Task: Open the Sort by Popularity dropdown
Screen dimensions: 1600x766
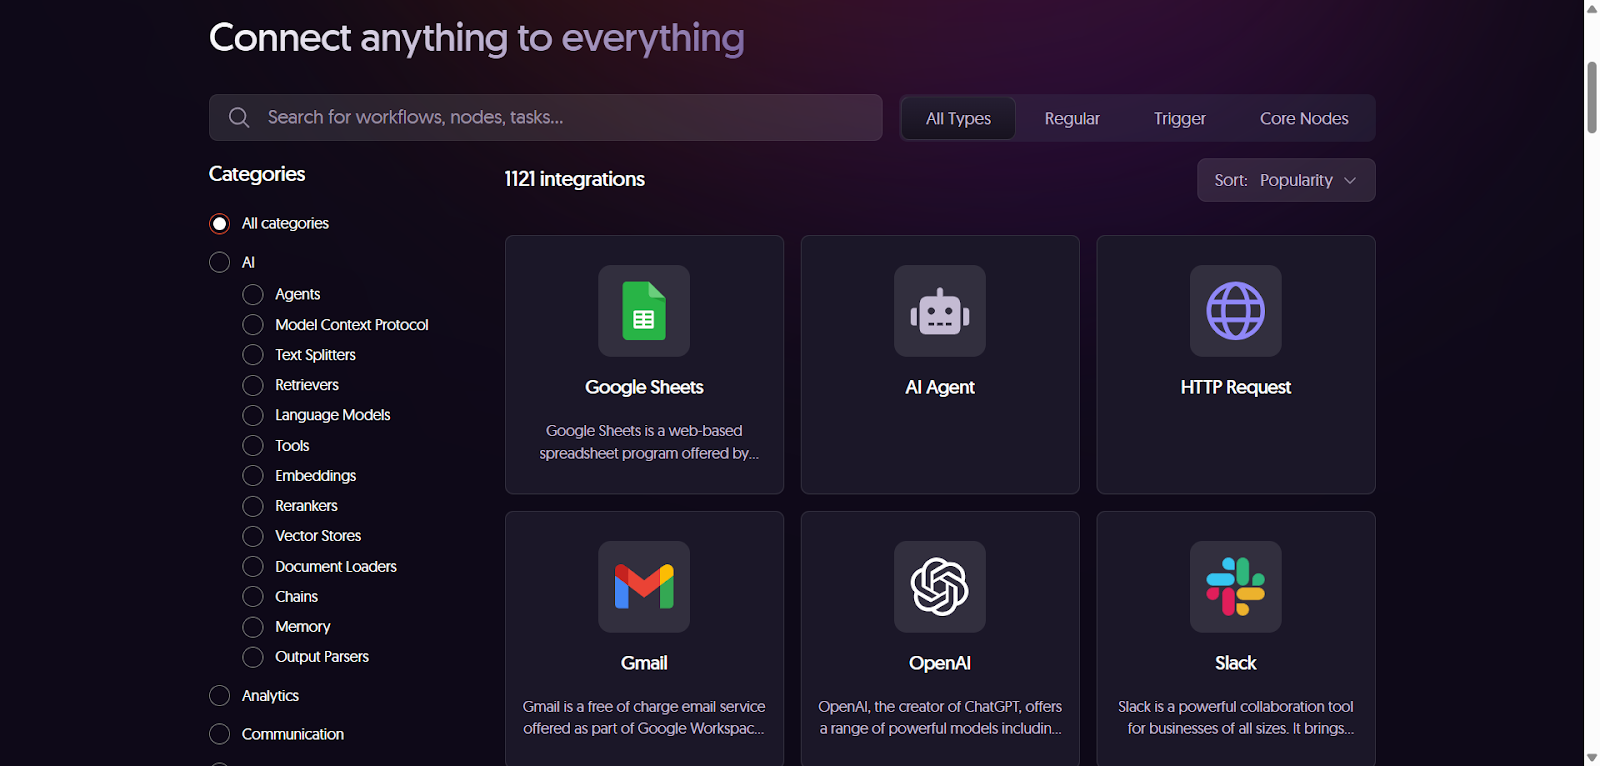Action: (1286, 180)
